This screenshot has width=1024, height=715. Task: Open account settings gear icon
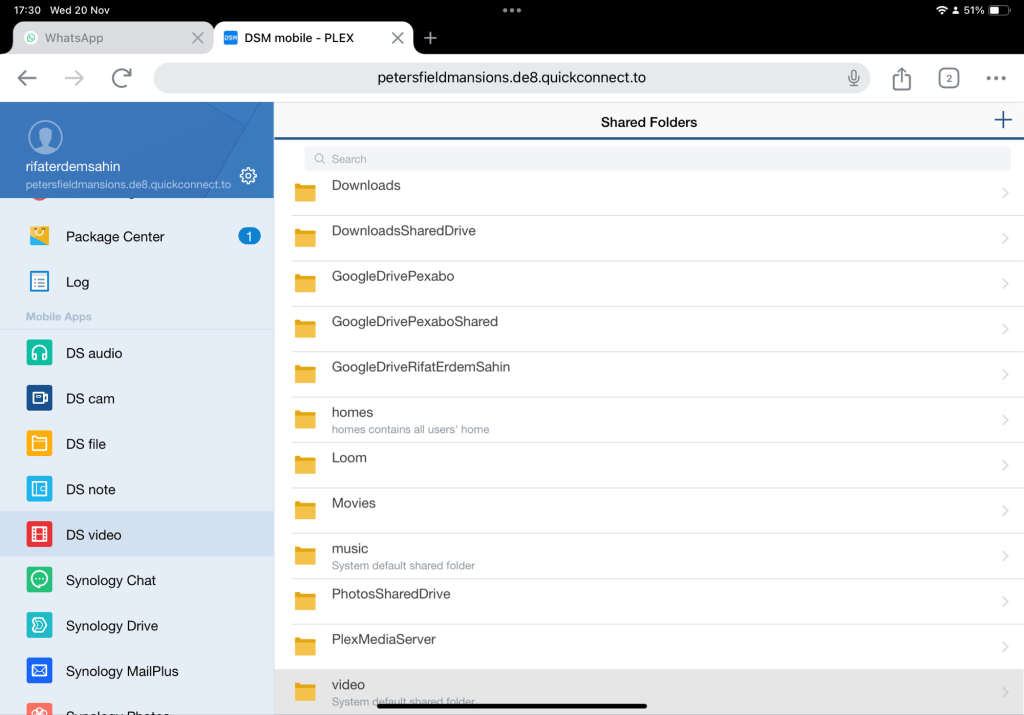[248, 176]
